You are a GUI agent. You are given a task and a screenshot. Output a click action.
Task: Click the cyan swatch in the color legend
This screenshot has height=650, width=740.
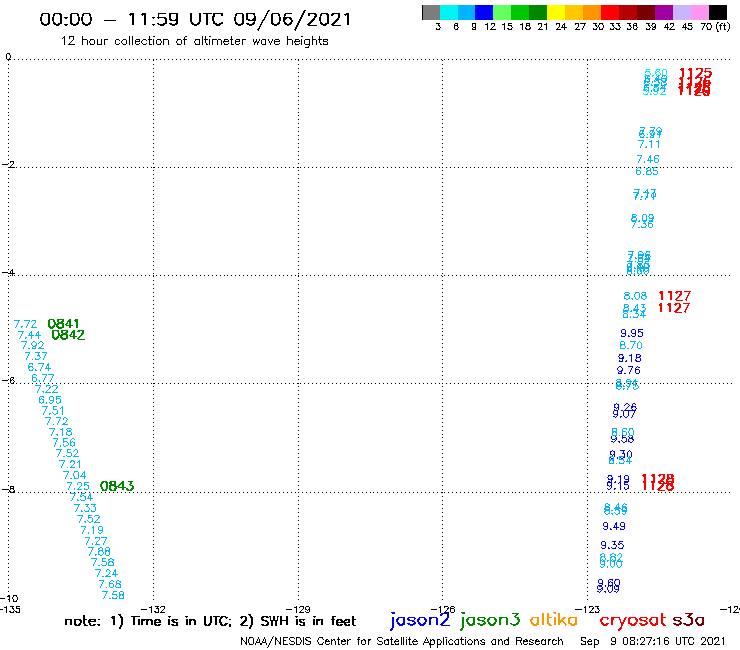[449, 12]
